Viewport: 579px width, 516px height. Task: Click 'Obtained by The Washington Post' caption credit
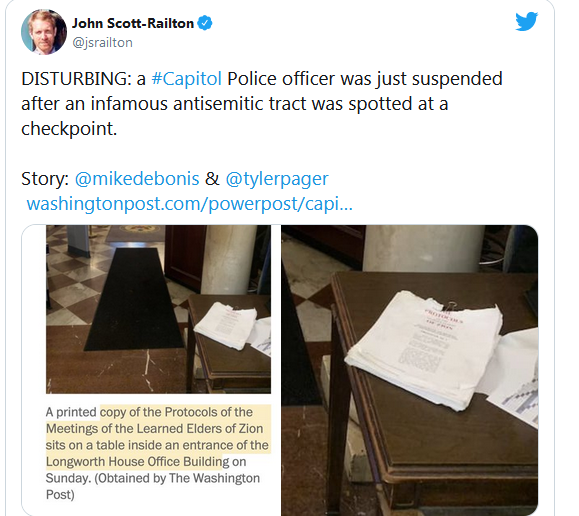pyautogui.click(x=153, y=486)
